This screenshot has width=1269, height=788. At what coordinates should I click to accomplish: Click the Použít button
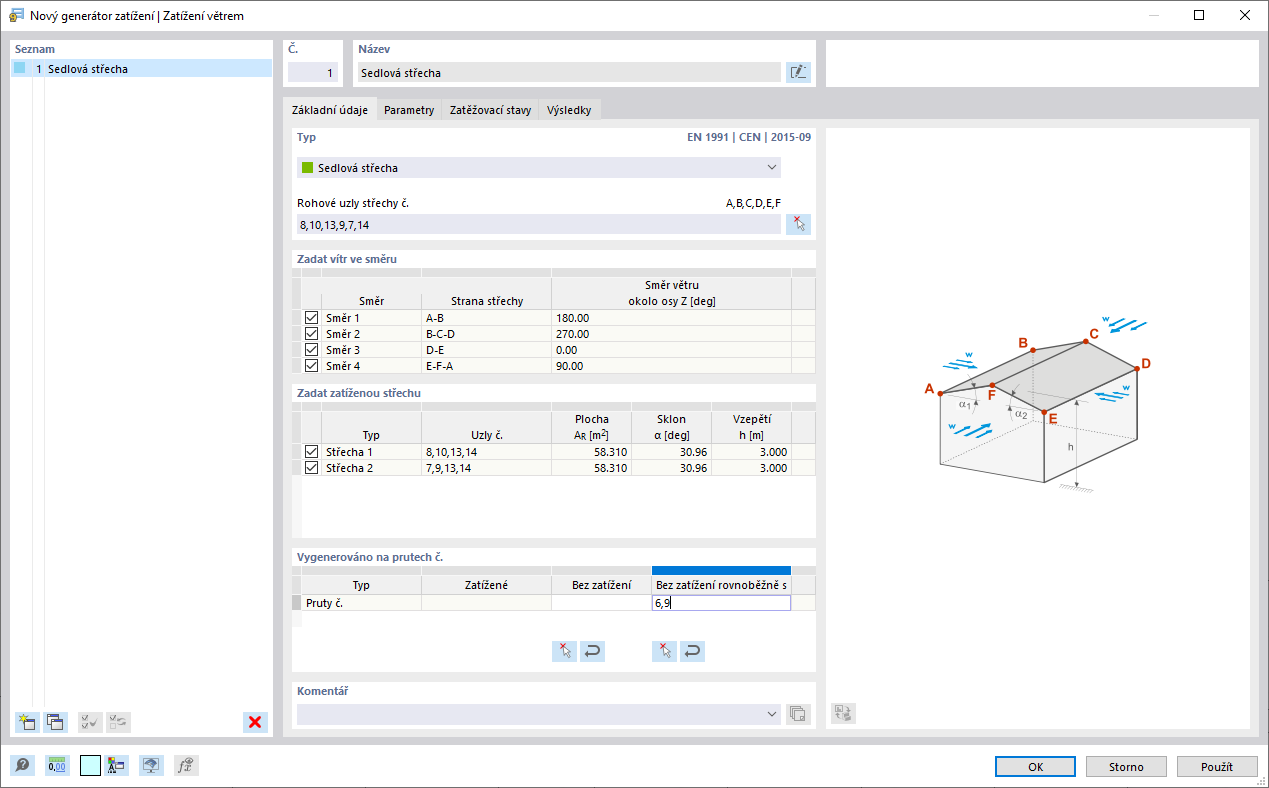(x=1217, y=767)
